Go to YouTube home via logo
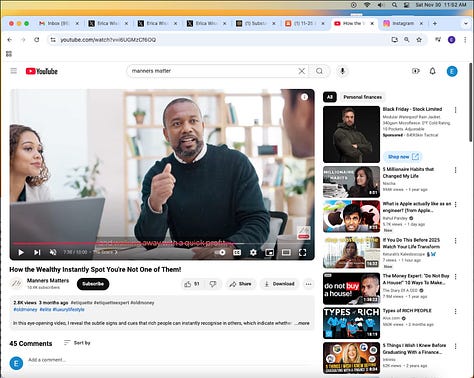Screen dimensions: 474x378 [x=42, y=71]
